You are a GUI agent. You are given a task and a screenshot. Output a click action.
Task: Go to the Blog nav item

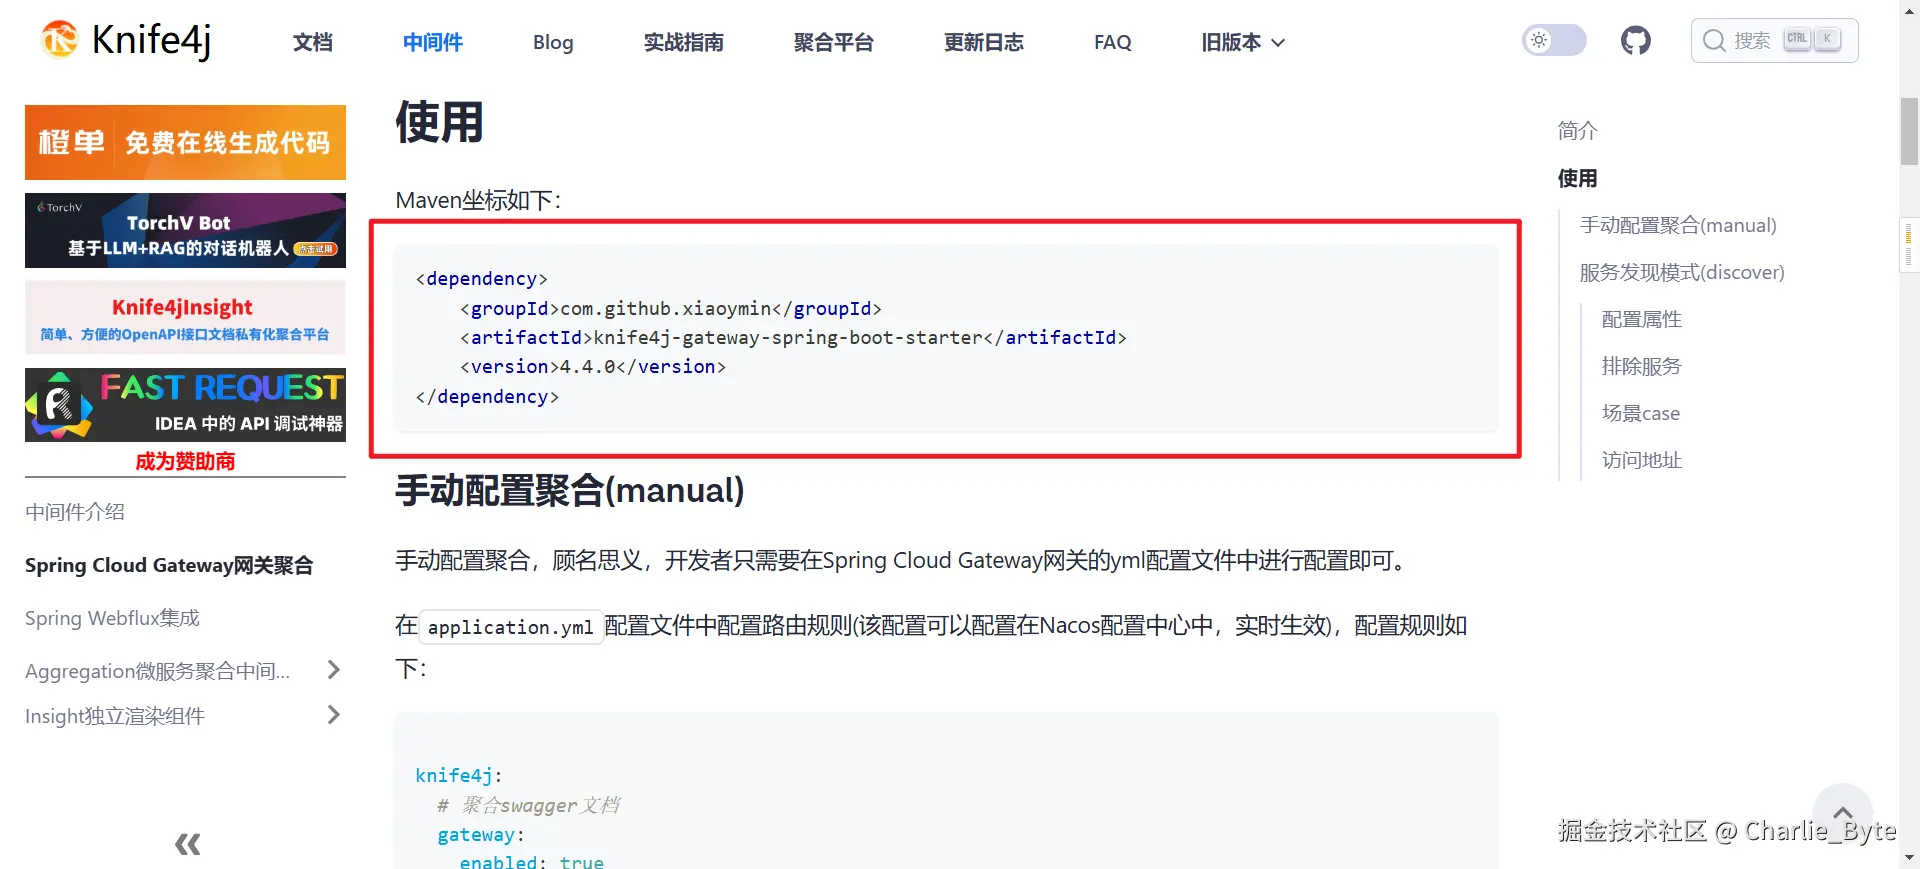tap(553, 42)
